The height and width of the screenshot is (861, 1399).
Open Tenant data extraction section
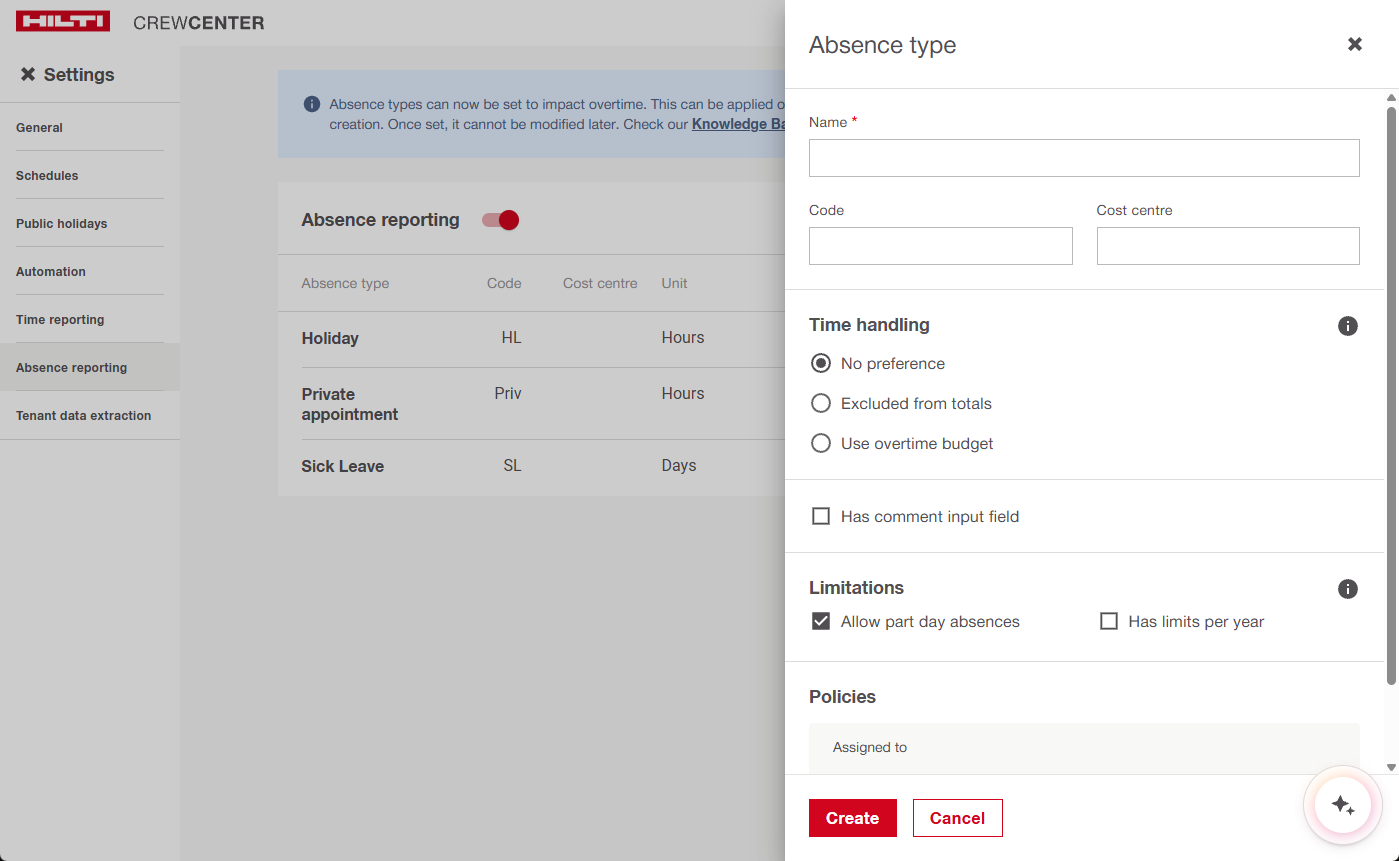90,415
